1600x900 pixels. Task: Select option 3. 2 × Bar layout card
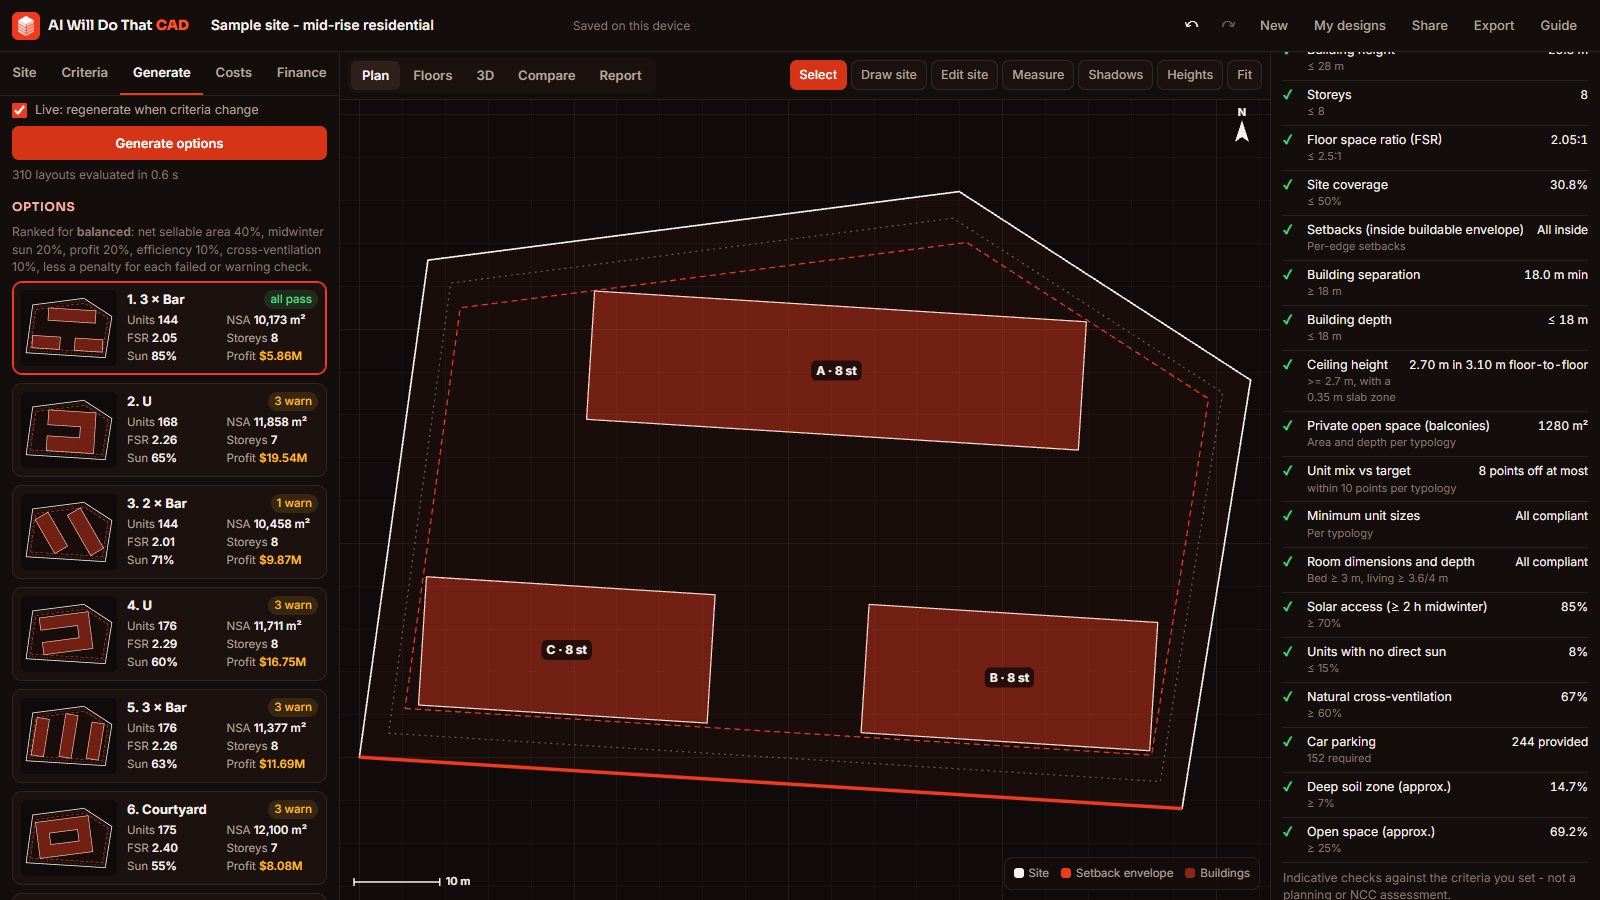(x=169, y=532)
